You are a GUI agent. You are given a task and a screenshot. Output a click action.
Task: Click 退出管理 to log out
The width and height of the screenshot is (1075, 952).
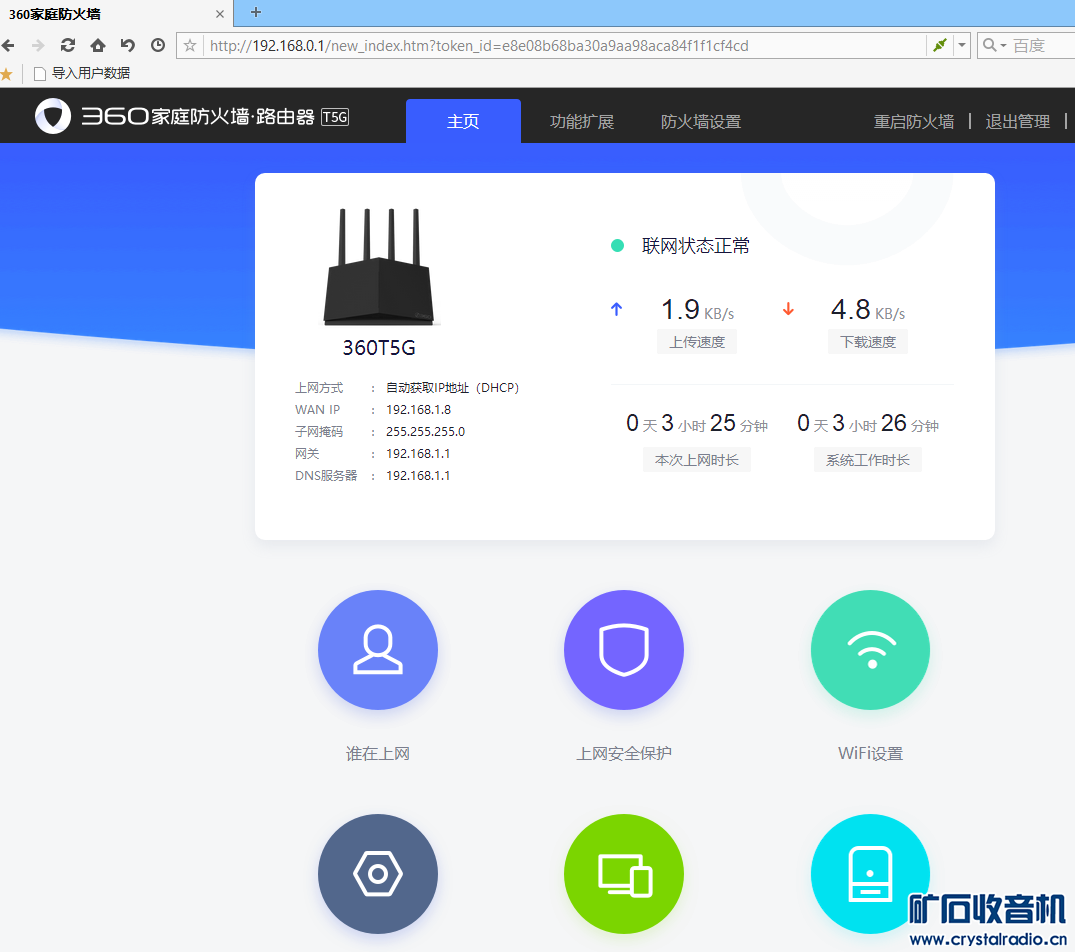point(1017,121)
